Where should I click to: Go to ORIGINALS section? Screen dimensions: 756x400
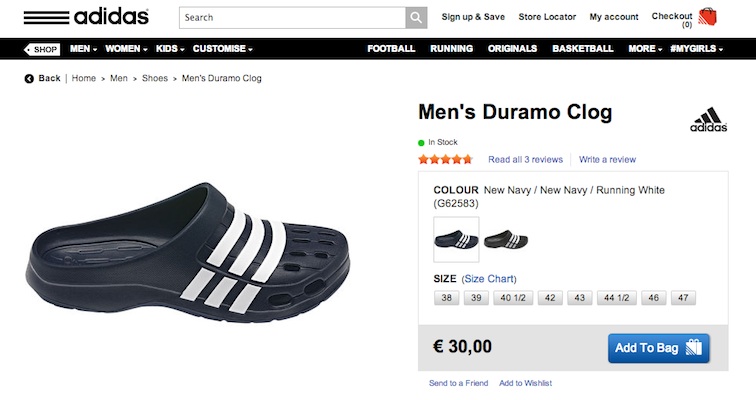click(512, 49)
